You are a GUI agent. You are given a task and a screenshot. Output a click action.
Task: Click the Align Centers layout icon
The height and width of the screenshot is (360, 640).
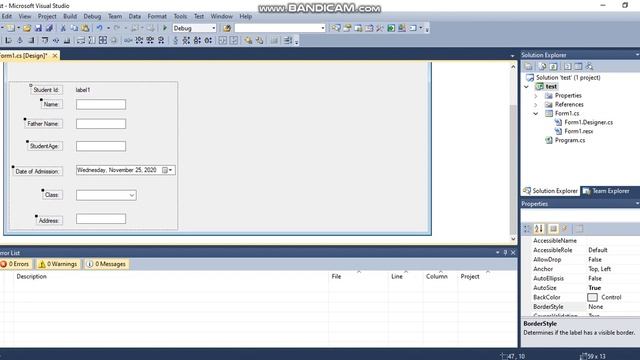[20, 40]
